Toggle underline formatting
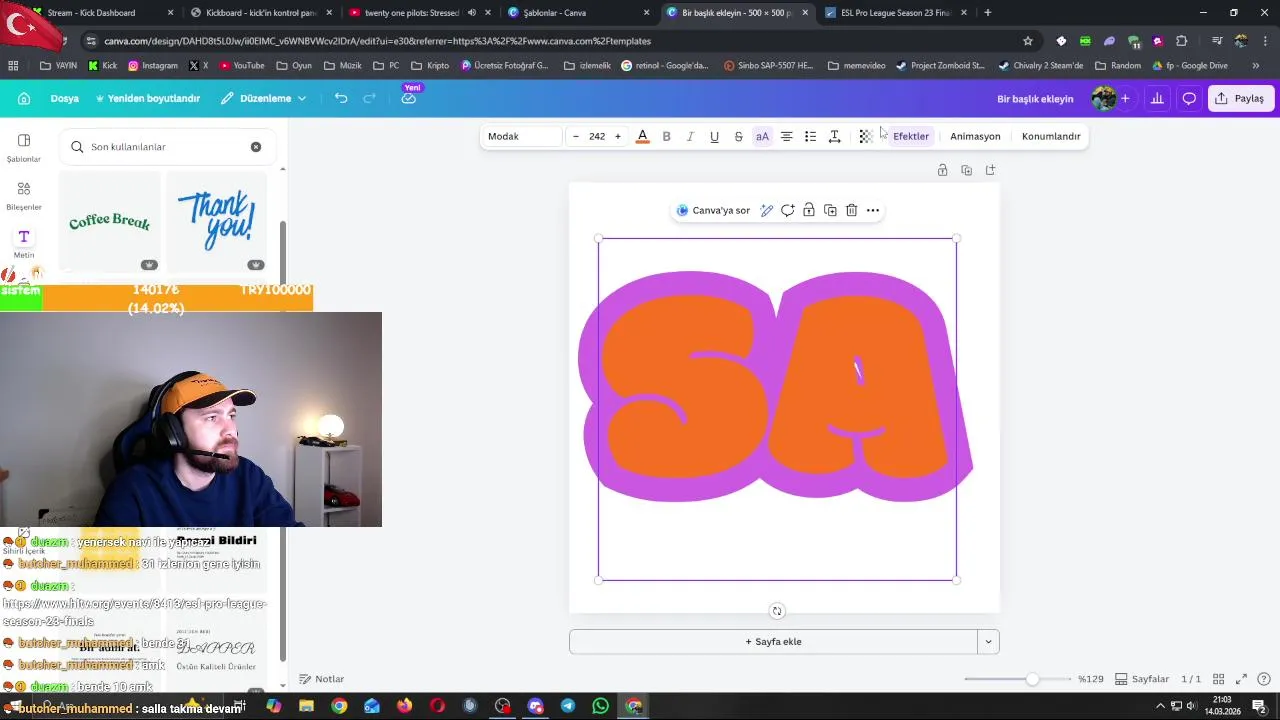Image resolution: width=1280 pixels, height=720 pixels. pos(714,136)
